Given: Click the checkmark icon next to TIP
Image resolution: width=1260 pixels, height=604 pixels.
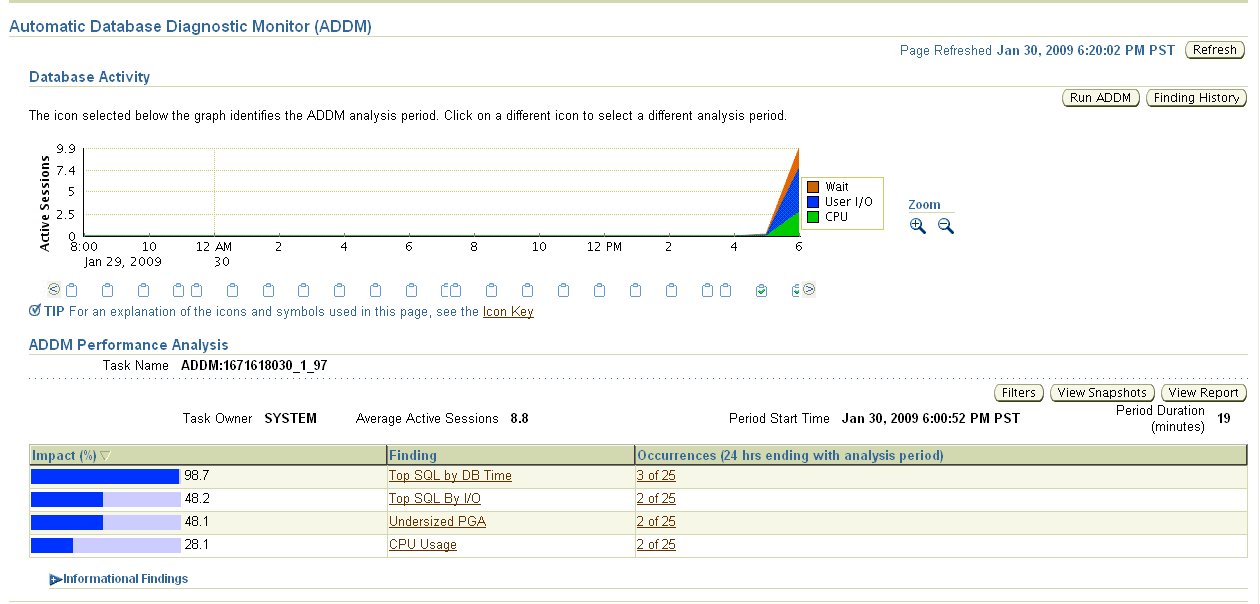Looking at the screenshot, I should tap(34, 311).
